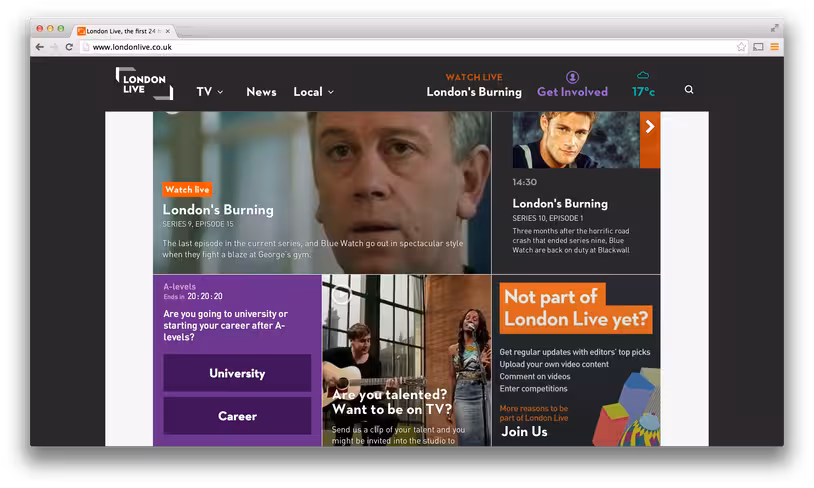Click the 14:30 time text
This screenshot has width=814, height=488.
click(524, 182)
